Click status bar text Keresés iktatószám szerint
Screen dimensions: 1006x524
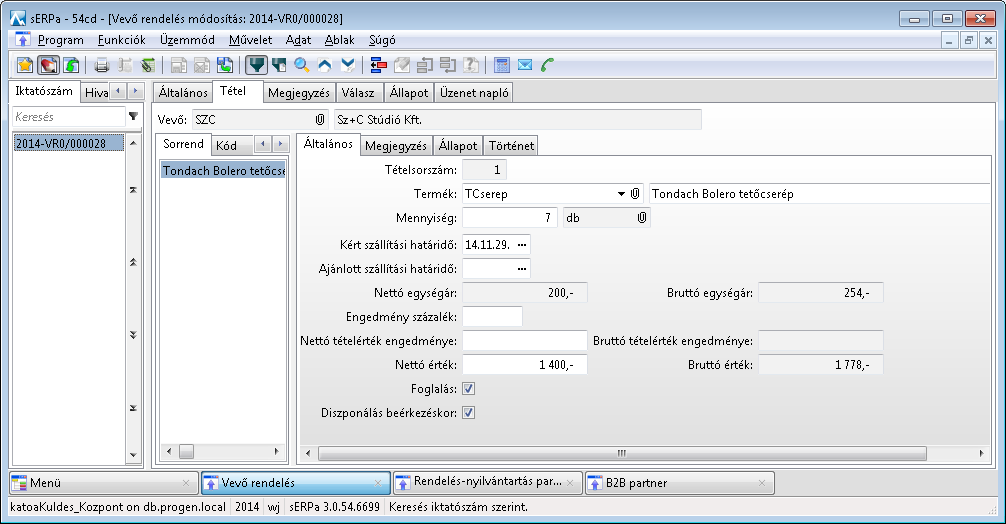tap(458, 507)
